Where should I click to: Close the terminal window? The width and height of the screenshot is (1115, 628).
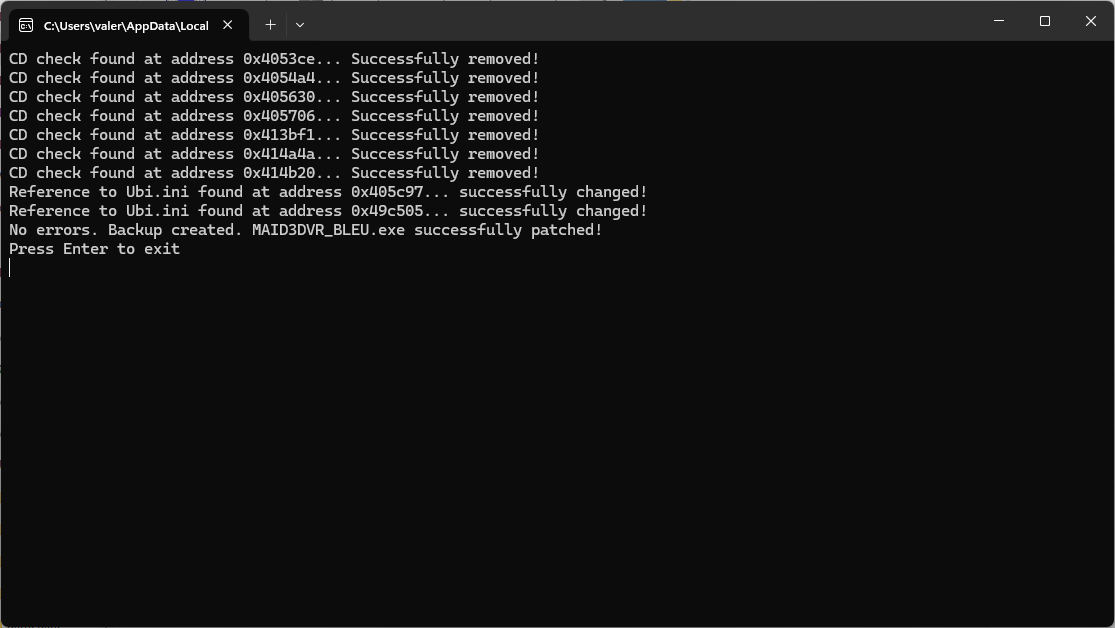pyautogui.click(x=1091, y=21)
